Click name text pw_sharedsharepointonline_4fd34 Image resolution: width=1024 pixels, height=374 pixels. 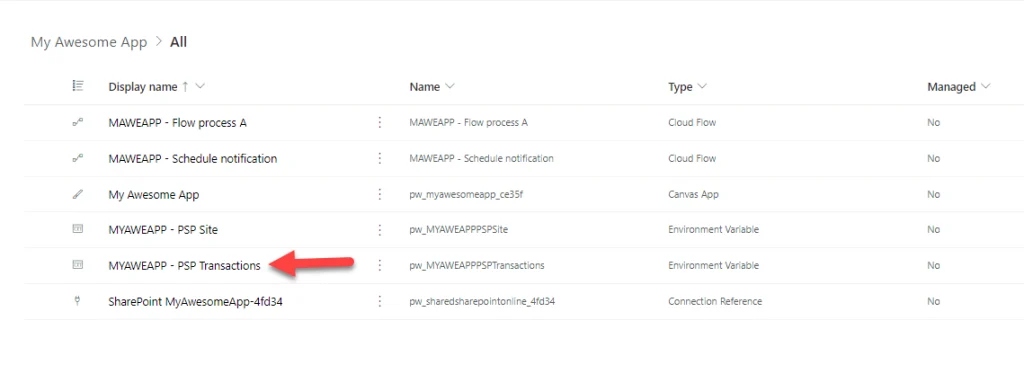(x=482, y=302)
